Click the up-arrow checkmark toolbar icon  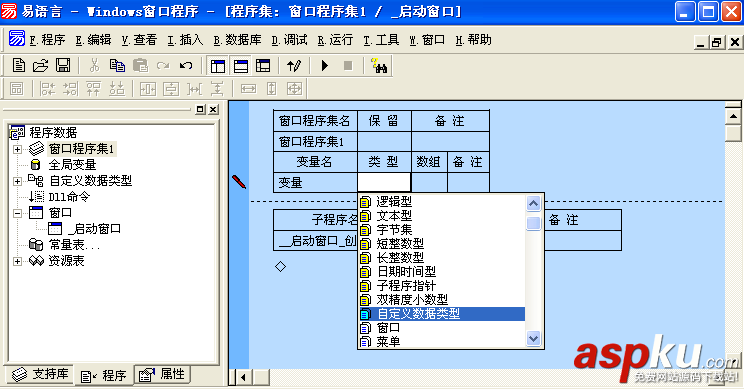click(x=294, y=66)
